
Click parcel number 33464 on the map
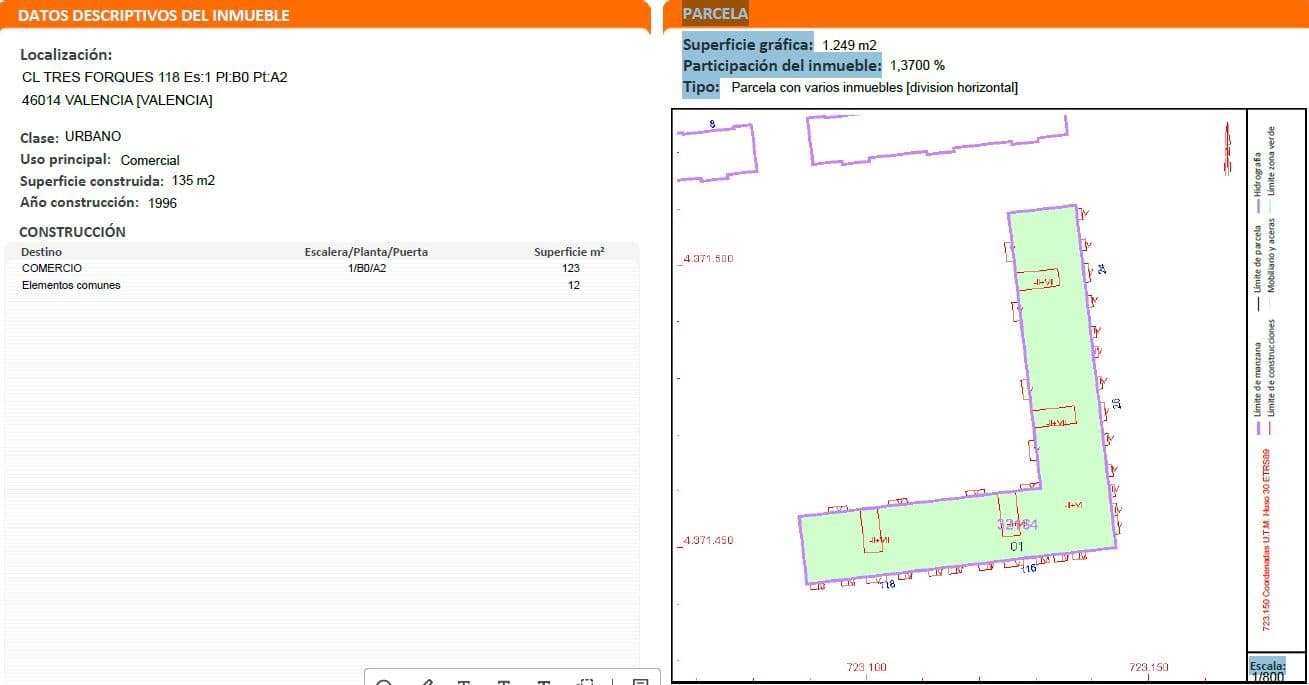tap(1018, 525)
